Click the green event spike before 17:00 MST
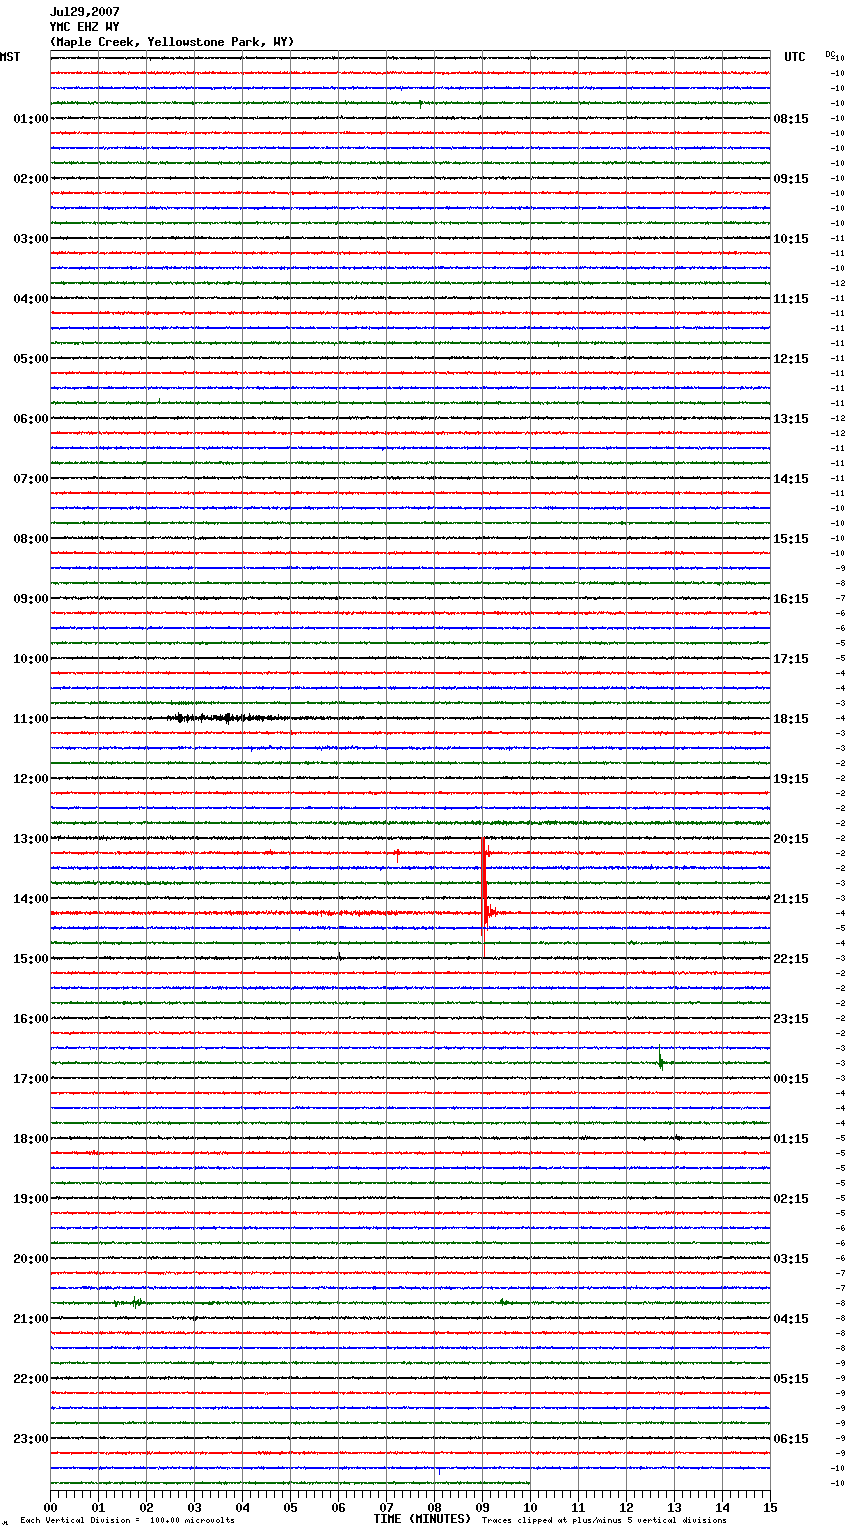This screenshot has height=1534, width=850. point(662,1061)
